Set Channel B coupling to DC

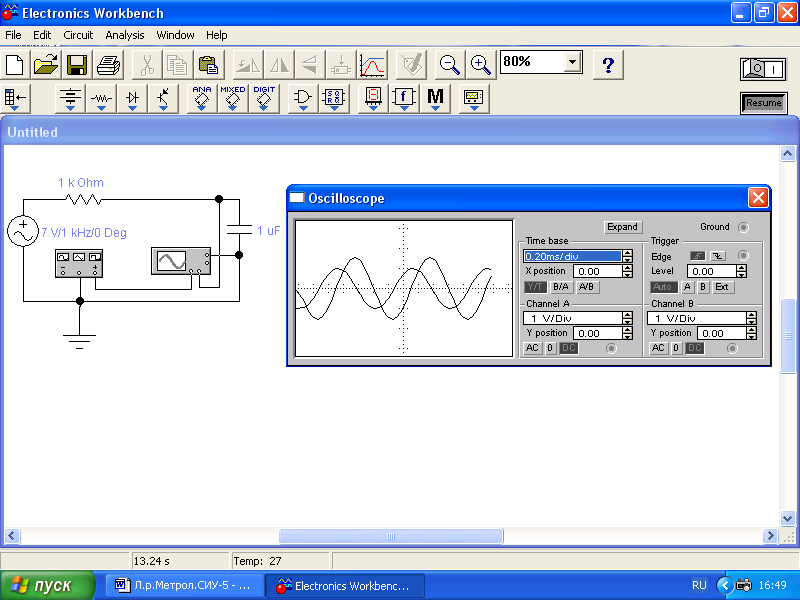click(694, 348)
